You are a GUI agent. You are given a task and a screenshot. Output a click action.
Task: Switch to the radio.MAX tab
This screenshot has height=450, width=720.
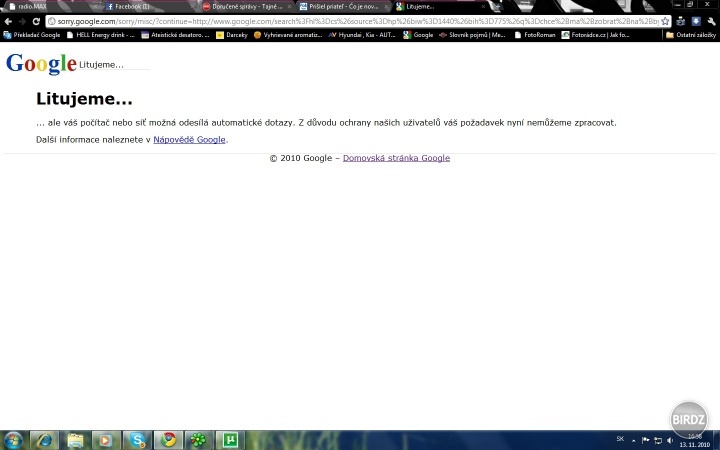51,6
